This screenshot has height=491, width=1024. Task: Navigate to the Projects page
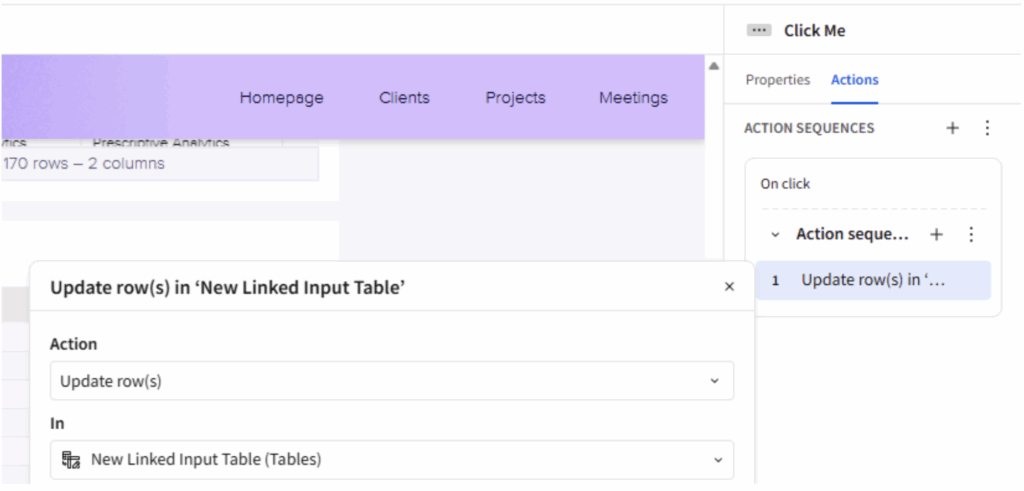(x=515, y=98)
